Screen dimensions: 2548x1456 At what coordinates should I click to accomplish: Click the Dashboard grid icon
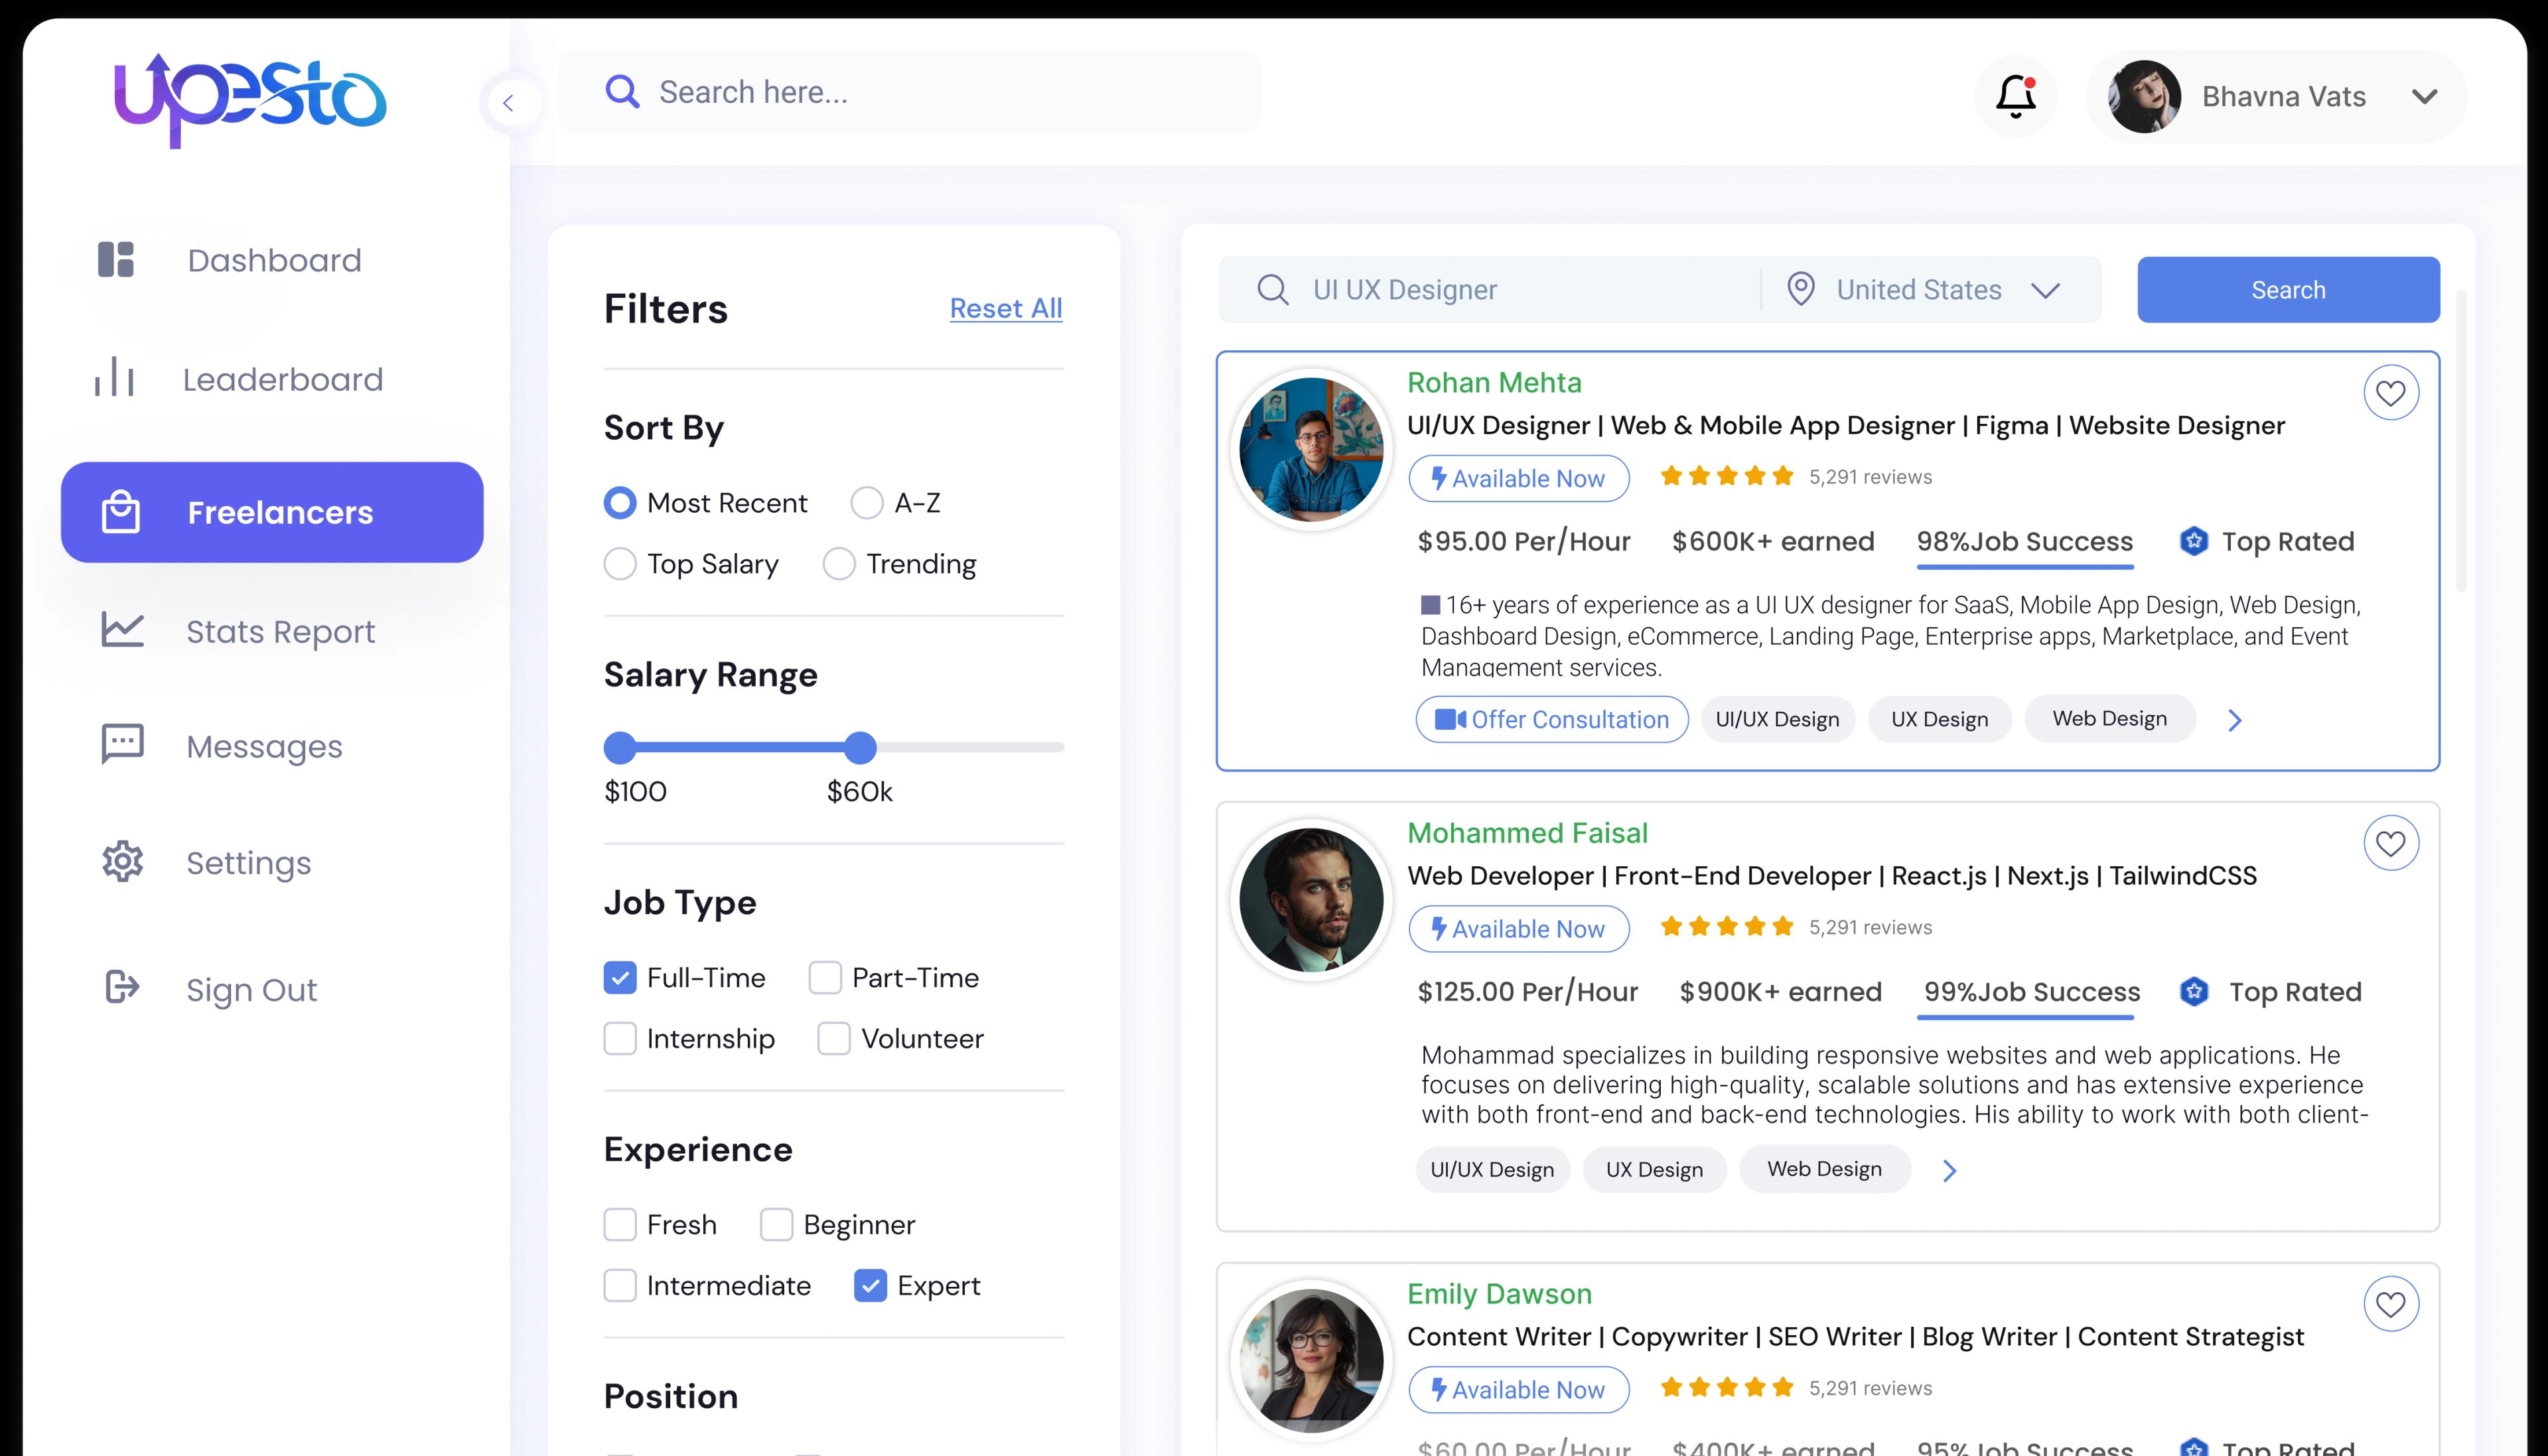[x=116, y=259]
